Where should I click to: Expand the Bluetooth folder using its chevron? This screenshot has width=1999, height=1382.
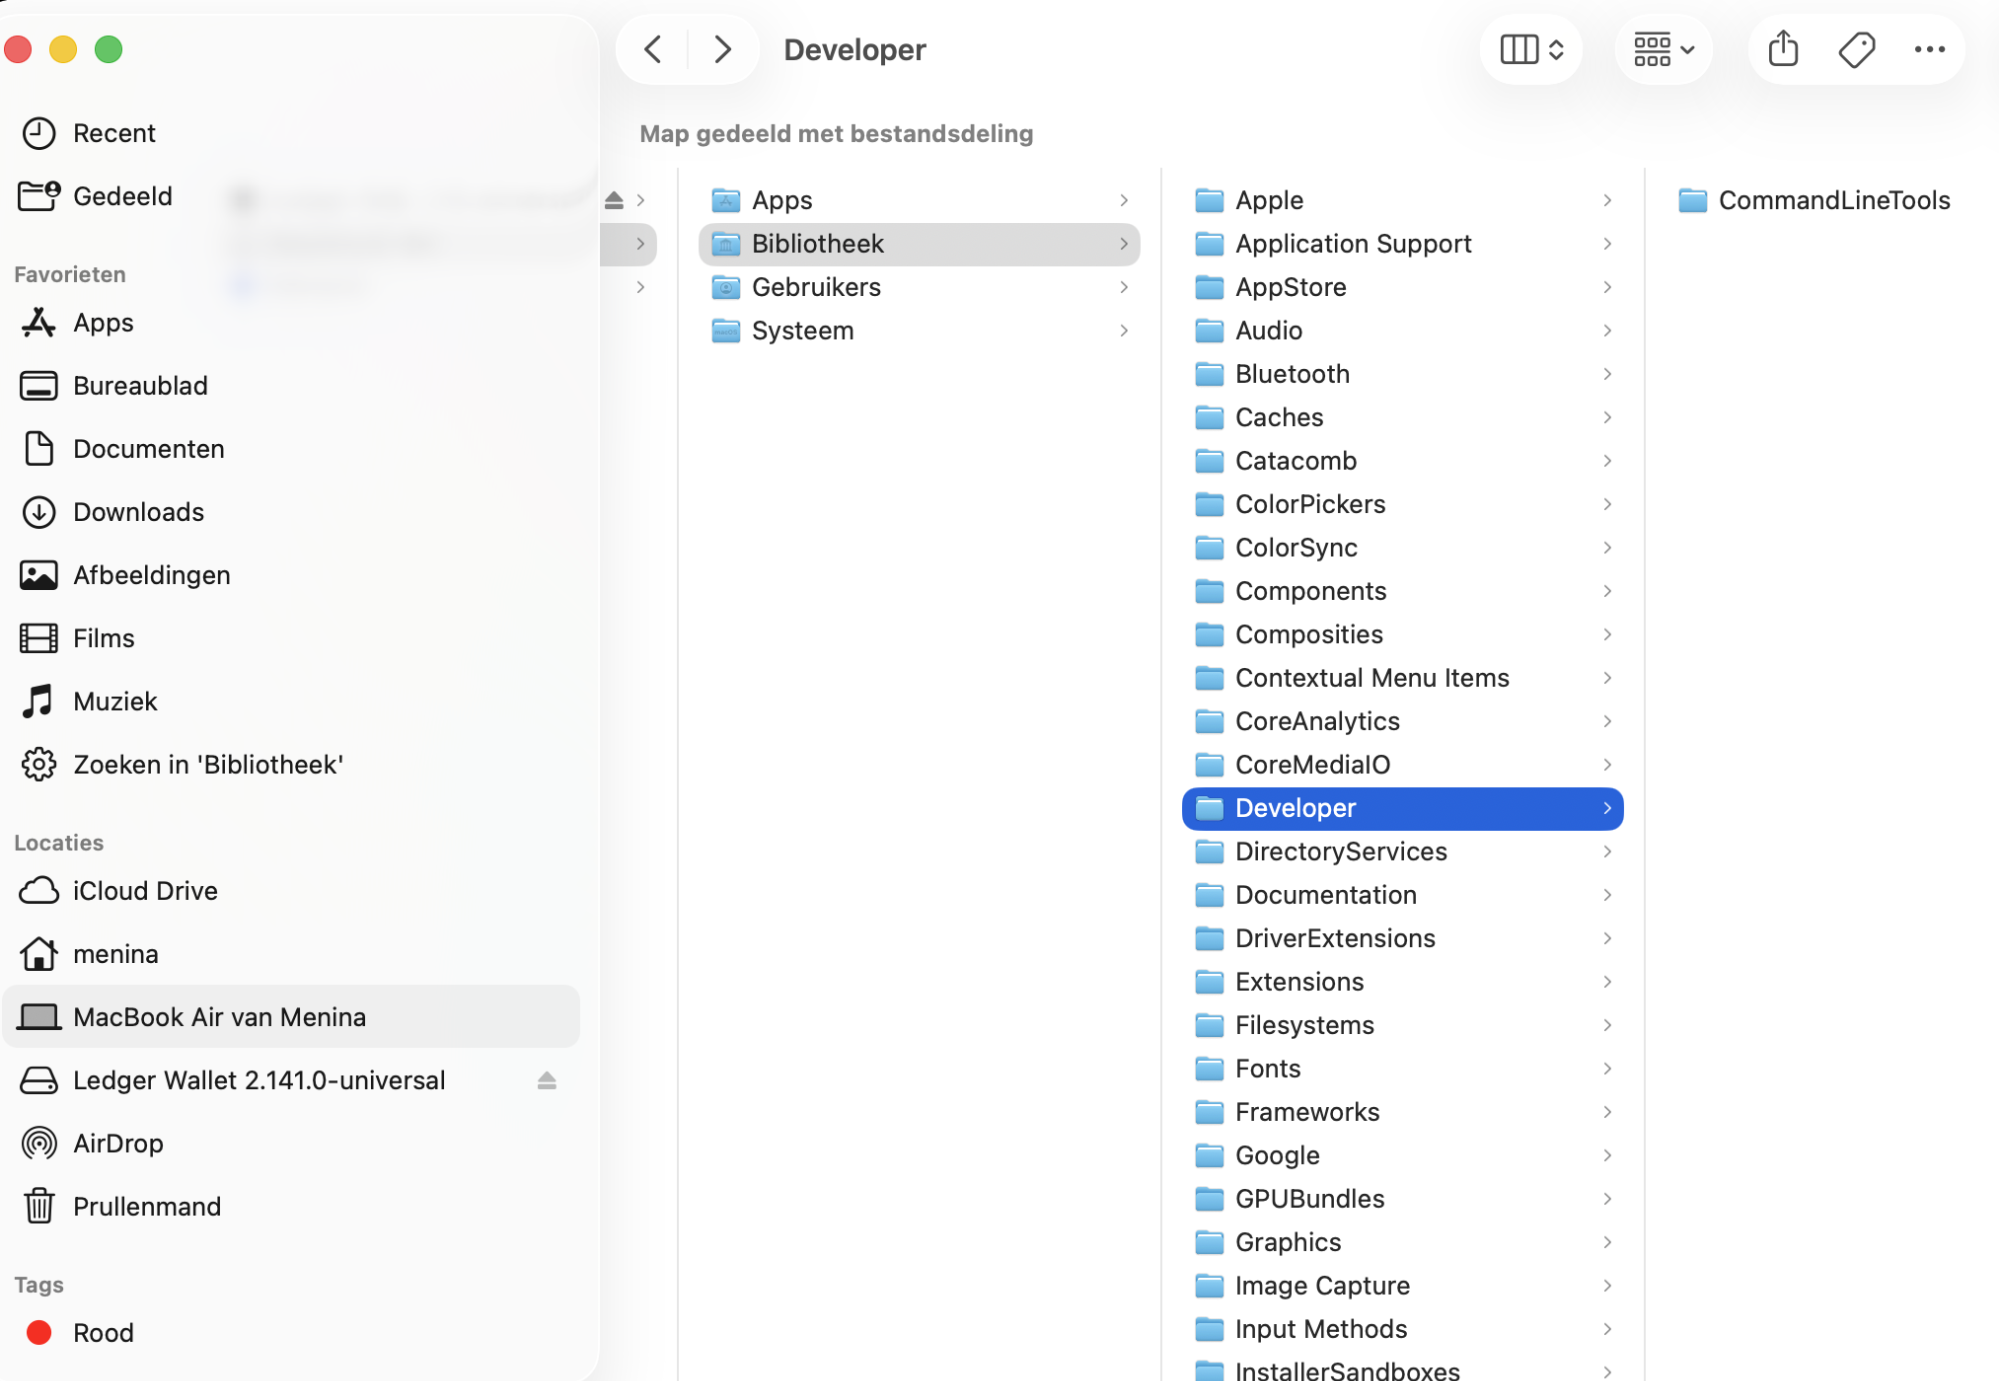pos(1607,373)
